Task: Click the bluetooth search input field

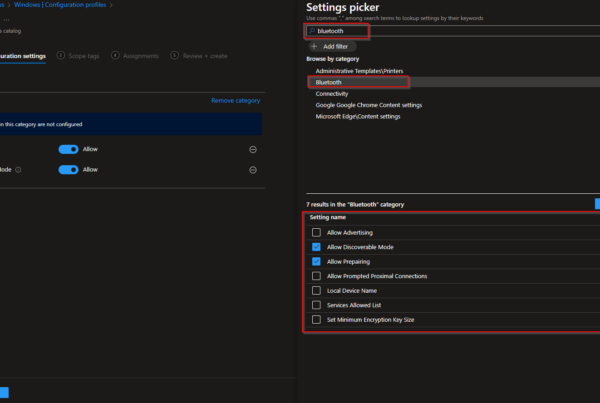Action: pos(342,32)
